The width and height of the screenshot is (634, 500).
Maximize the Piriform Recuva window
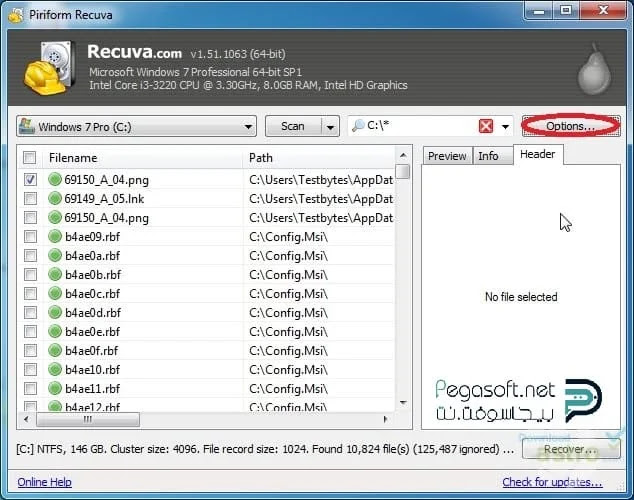click(x=566, y=11)
